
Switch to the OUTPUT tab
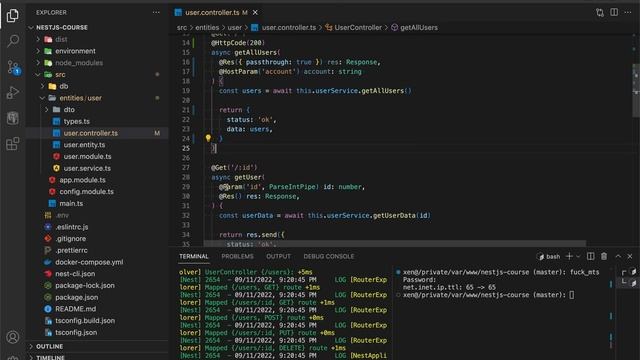[278, 256]
